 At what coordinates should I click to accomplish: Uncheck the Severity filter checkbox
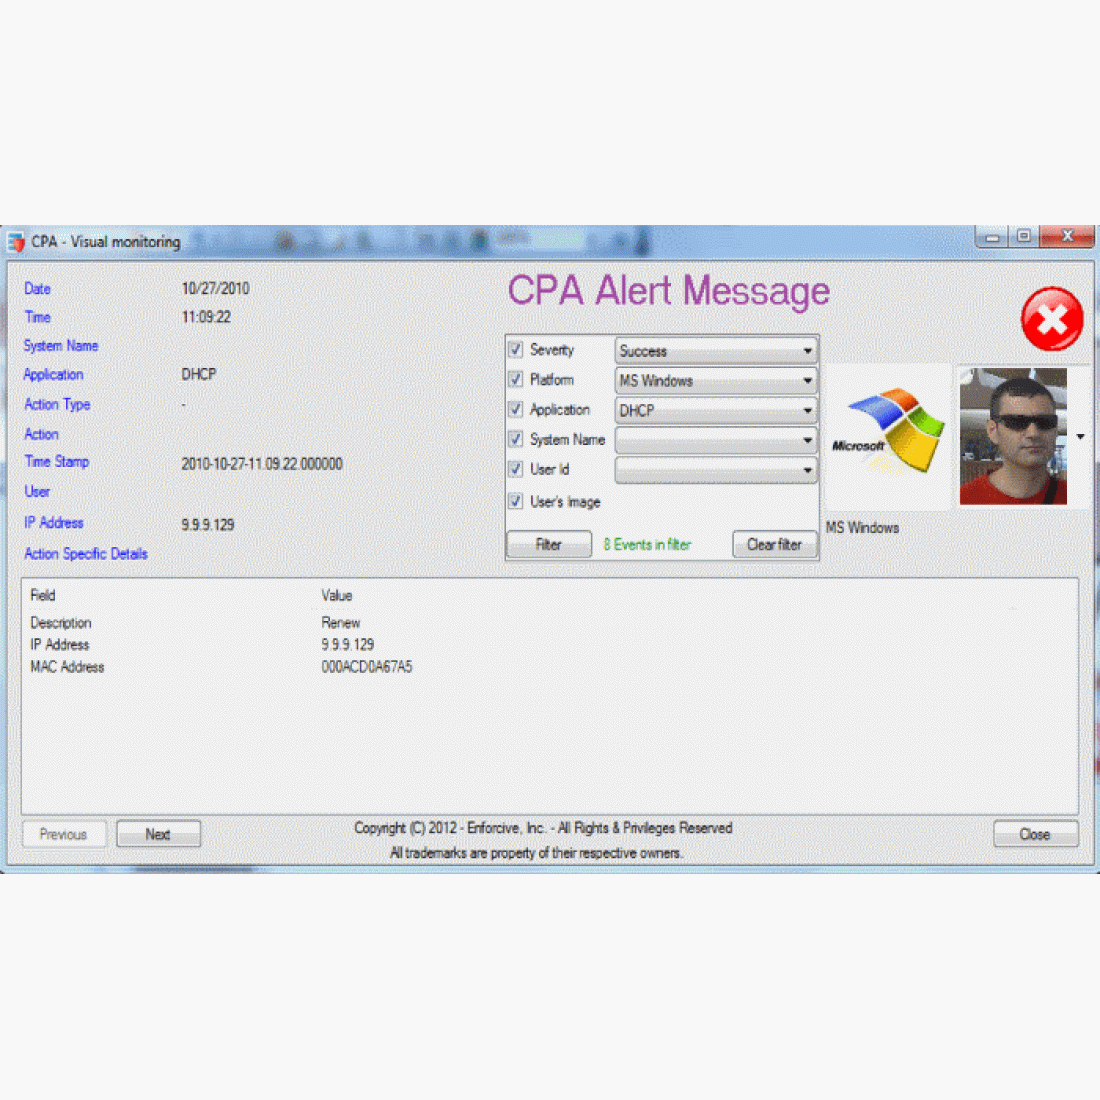coord(516,350)
